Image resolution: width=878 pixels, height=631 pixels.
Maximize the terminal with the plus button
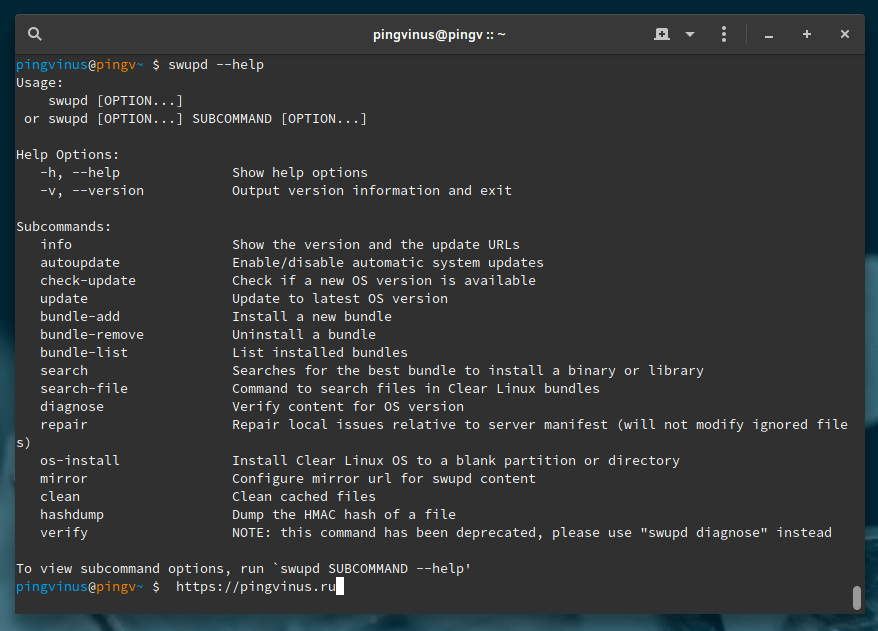pyautogui.click(x=807, y=34)
